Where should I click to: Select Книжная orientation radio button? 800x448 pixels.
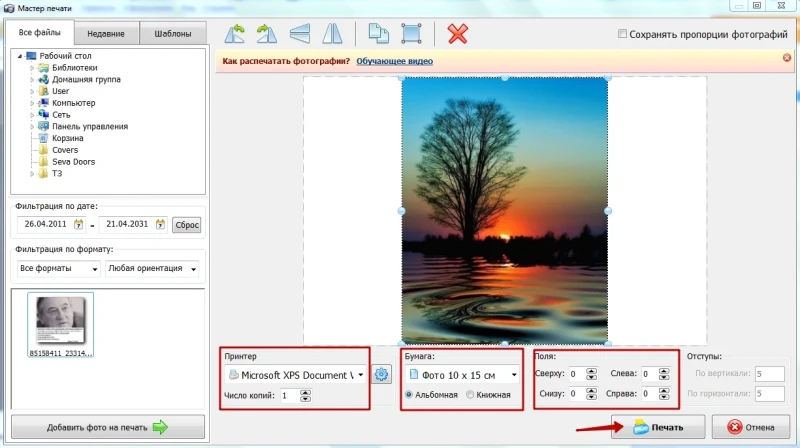[470, 394]
